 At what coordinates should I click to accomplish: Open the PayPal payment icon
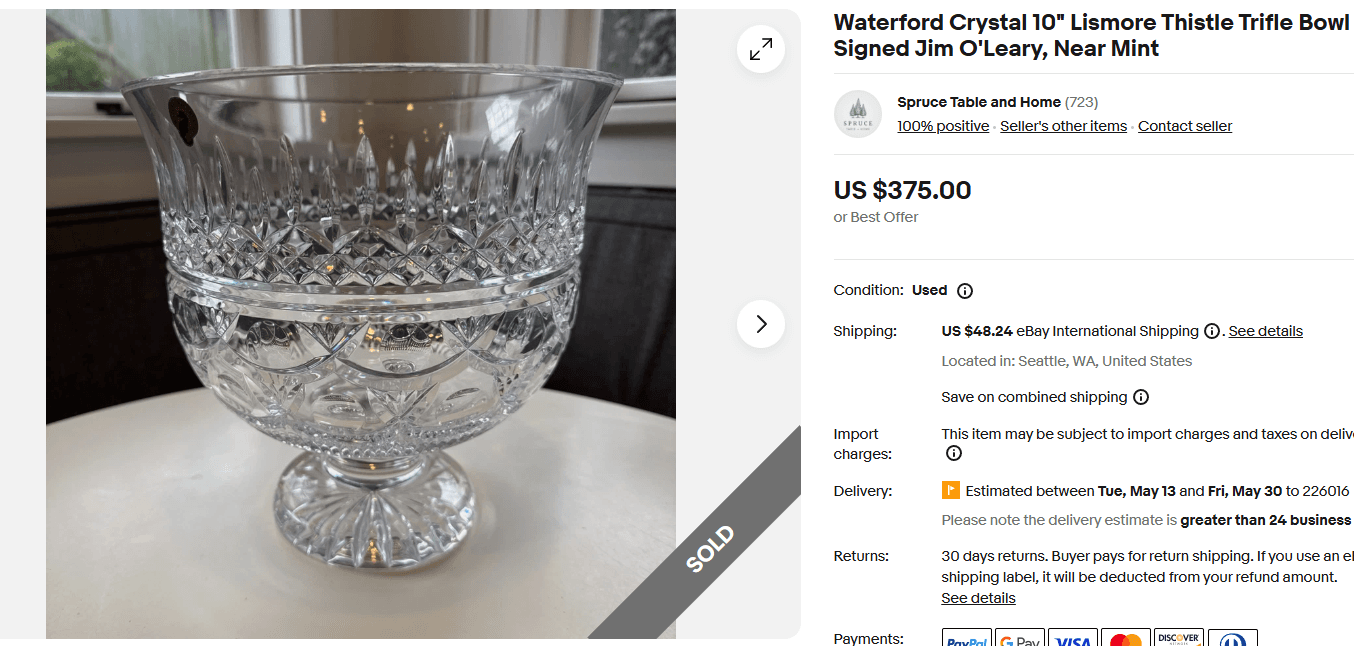(x=965, y=638)
